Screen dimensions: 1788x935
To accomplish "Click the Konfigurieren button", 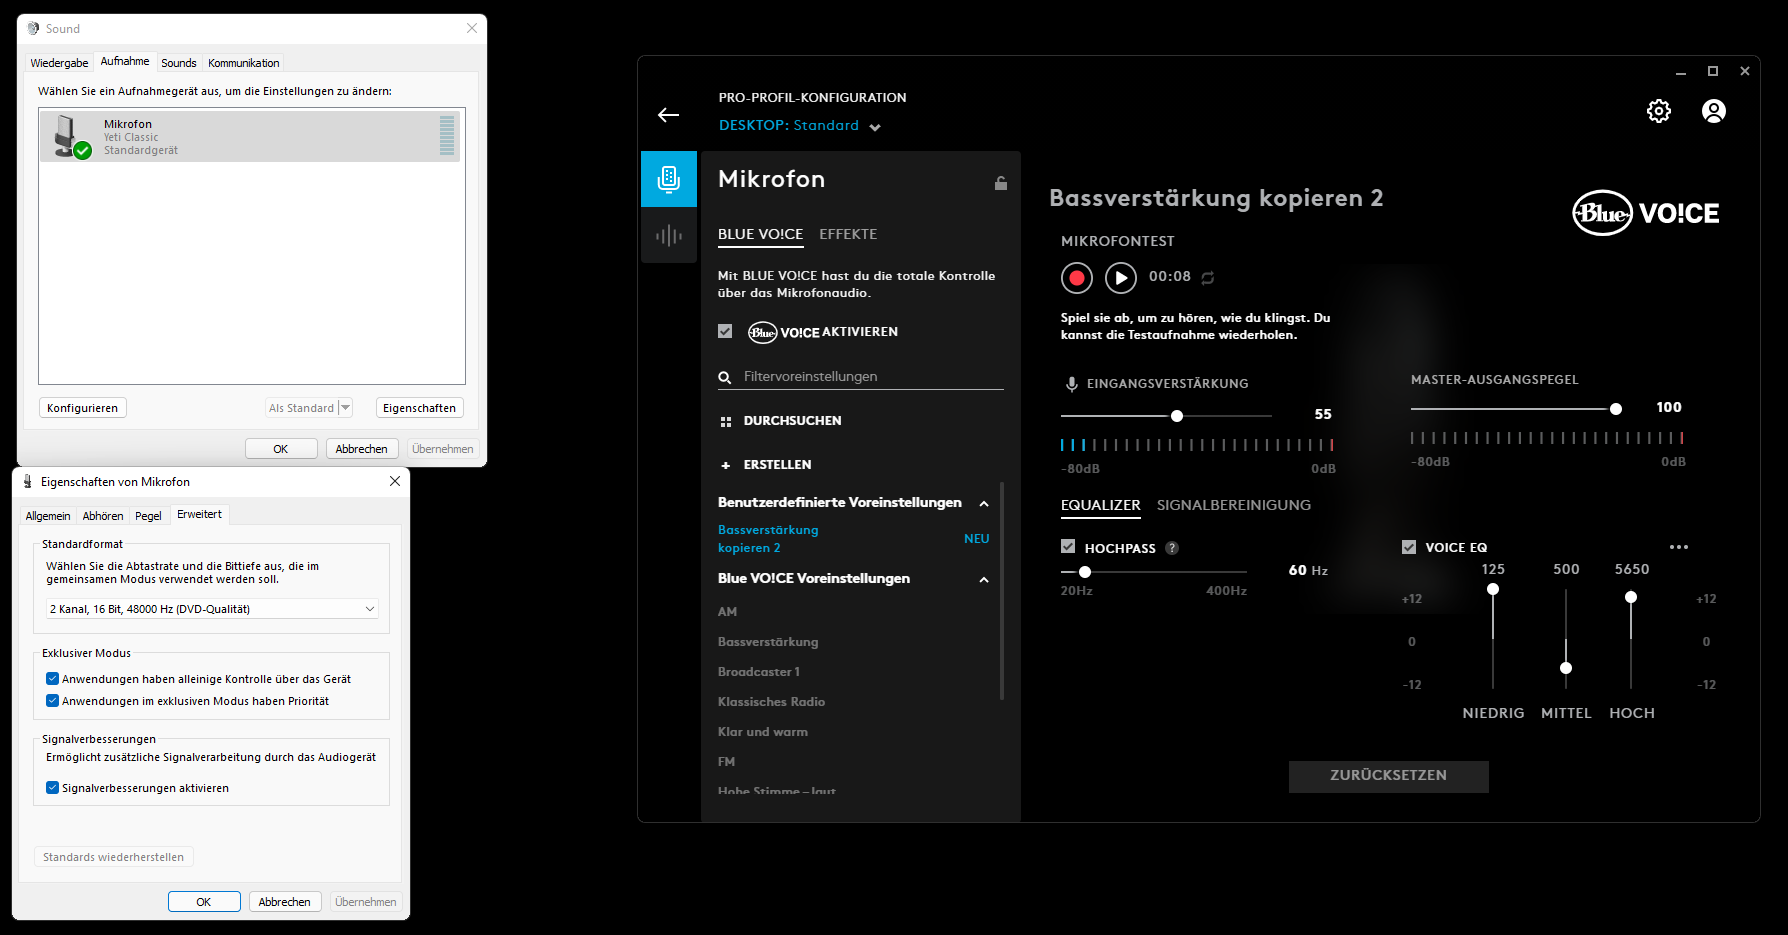I will tap(83, 408).
